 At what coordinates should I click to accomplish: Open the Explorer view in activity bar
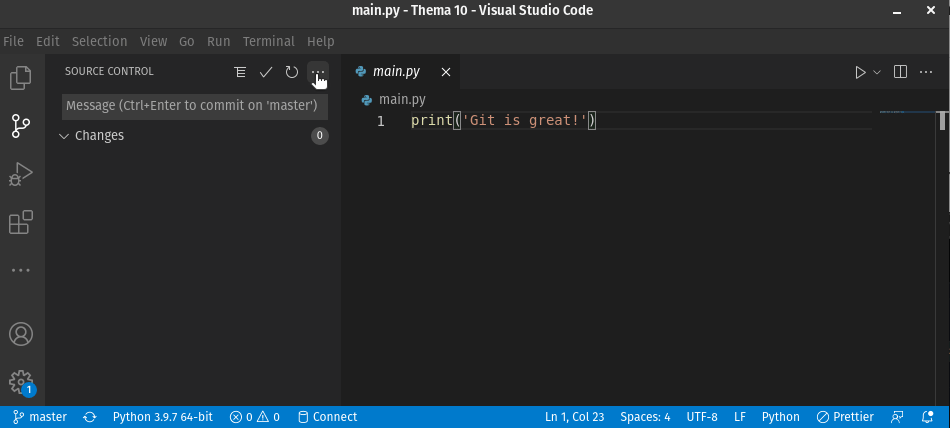(20, 78)
